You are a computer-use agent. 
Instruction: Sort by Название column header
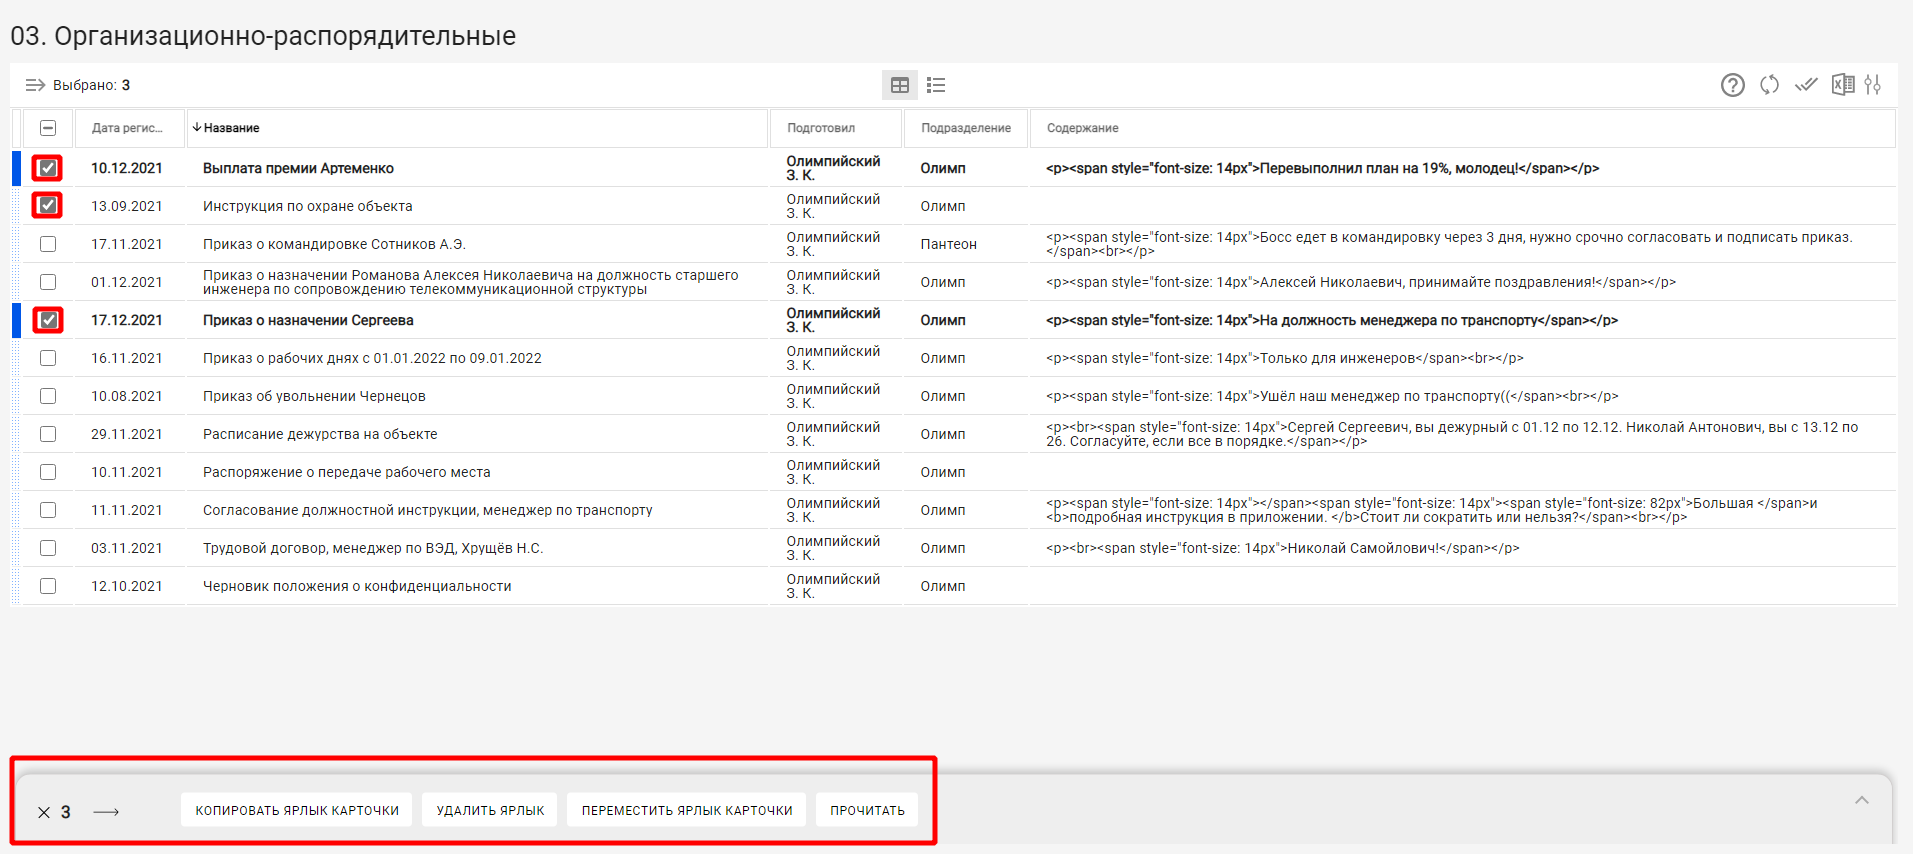(x=477, y=128)
